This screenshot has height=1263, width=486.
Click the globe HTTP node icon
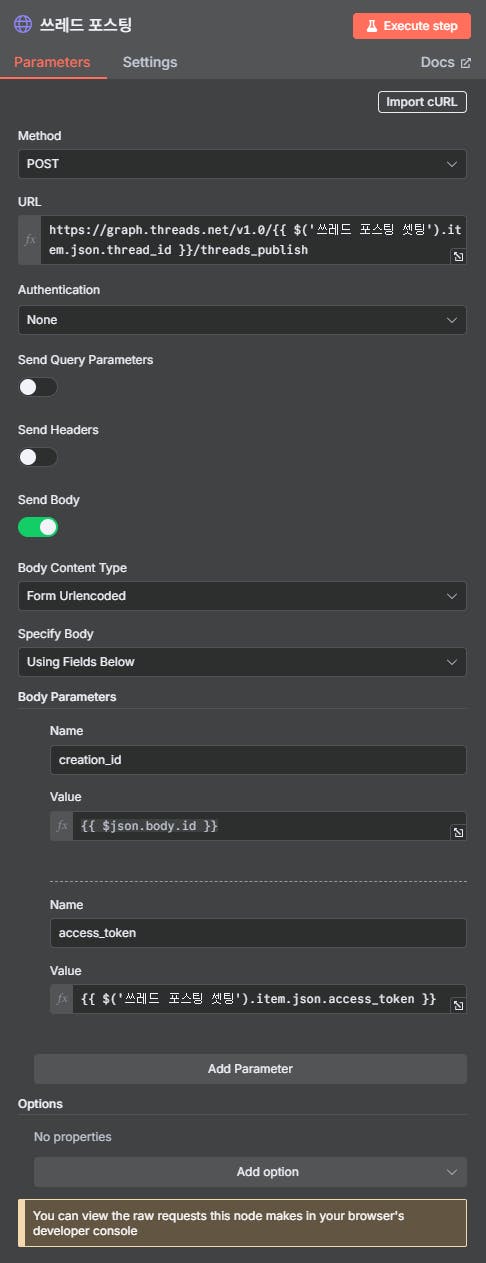coord(23,24)
